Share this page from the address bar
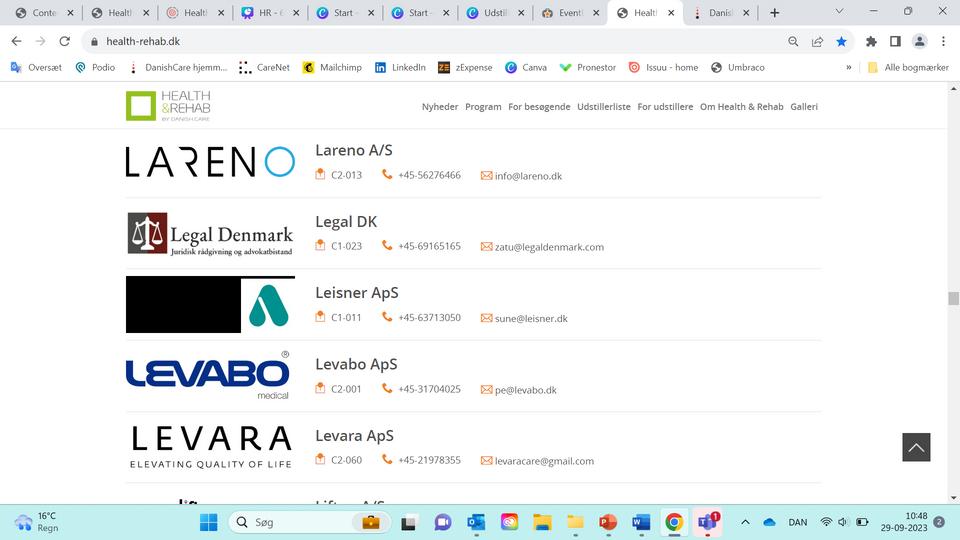This screenshot has height=540, width=960. (817, 41)
